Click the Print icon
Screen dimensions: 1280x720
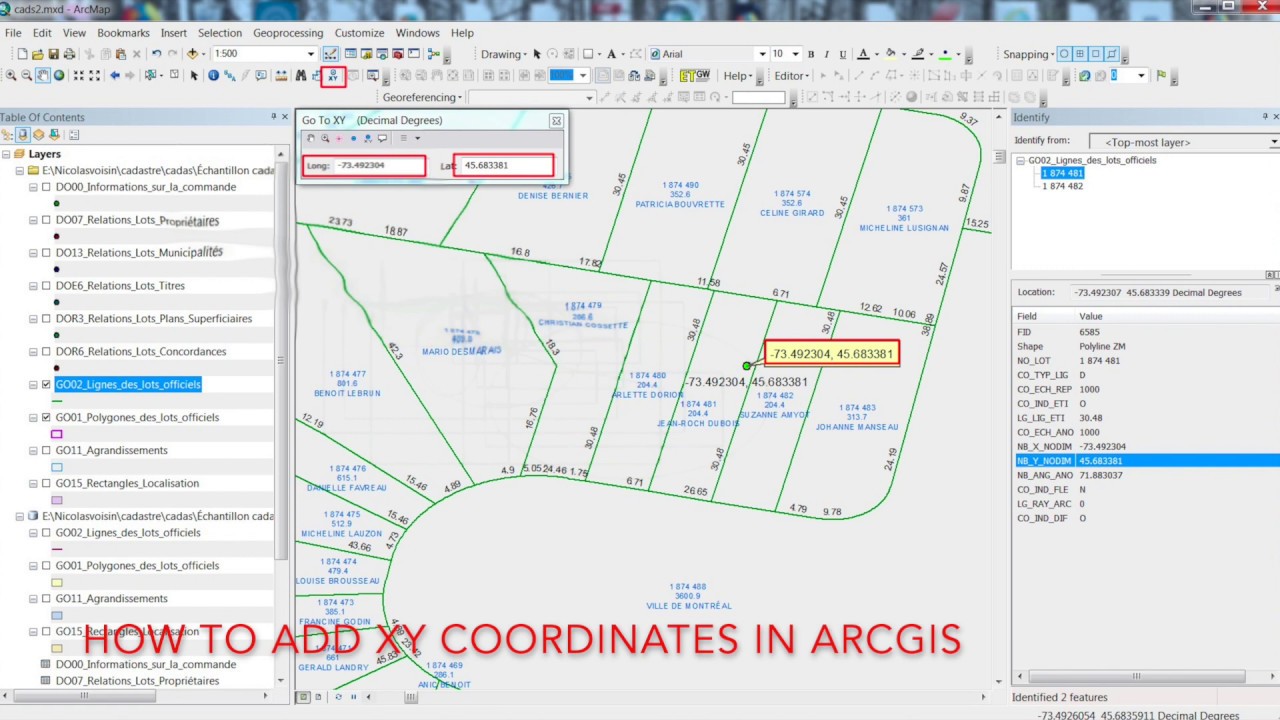click(68, 54)
